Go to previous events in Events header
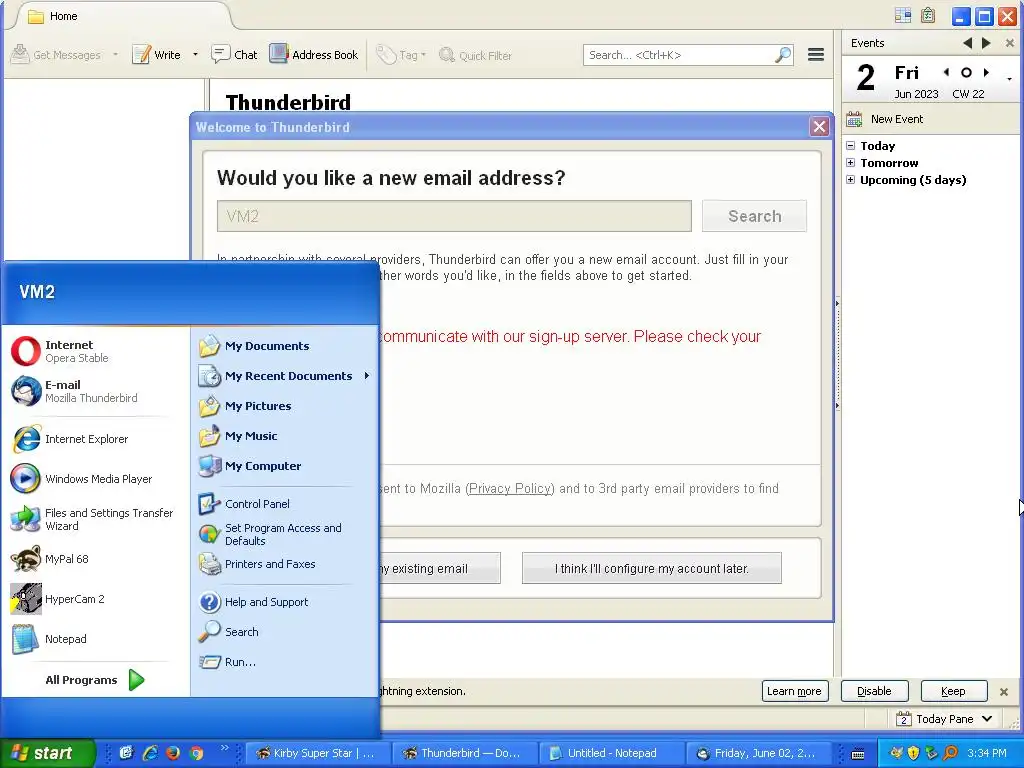 967,43
